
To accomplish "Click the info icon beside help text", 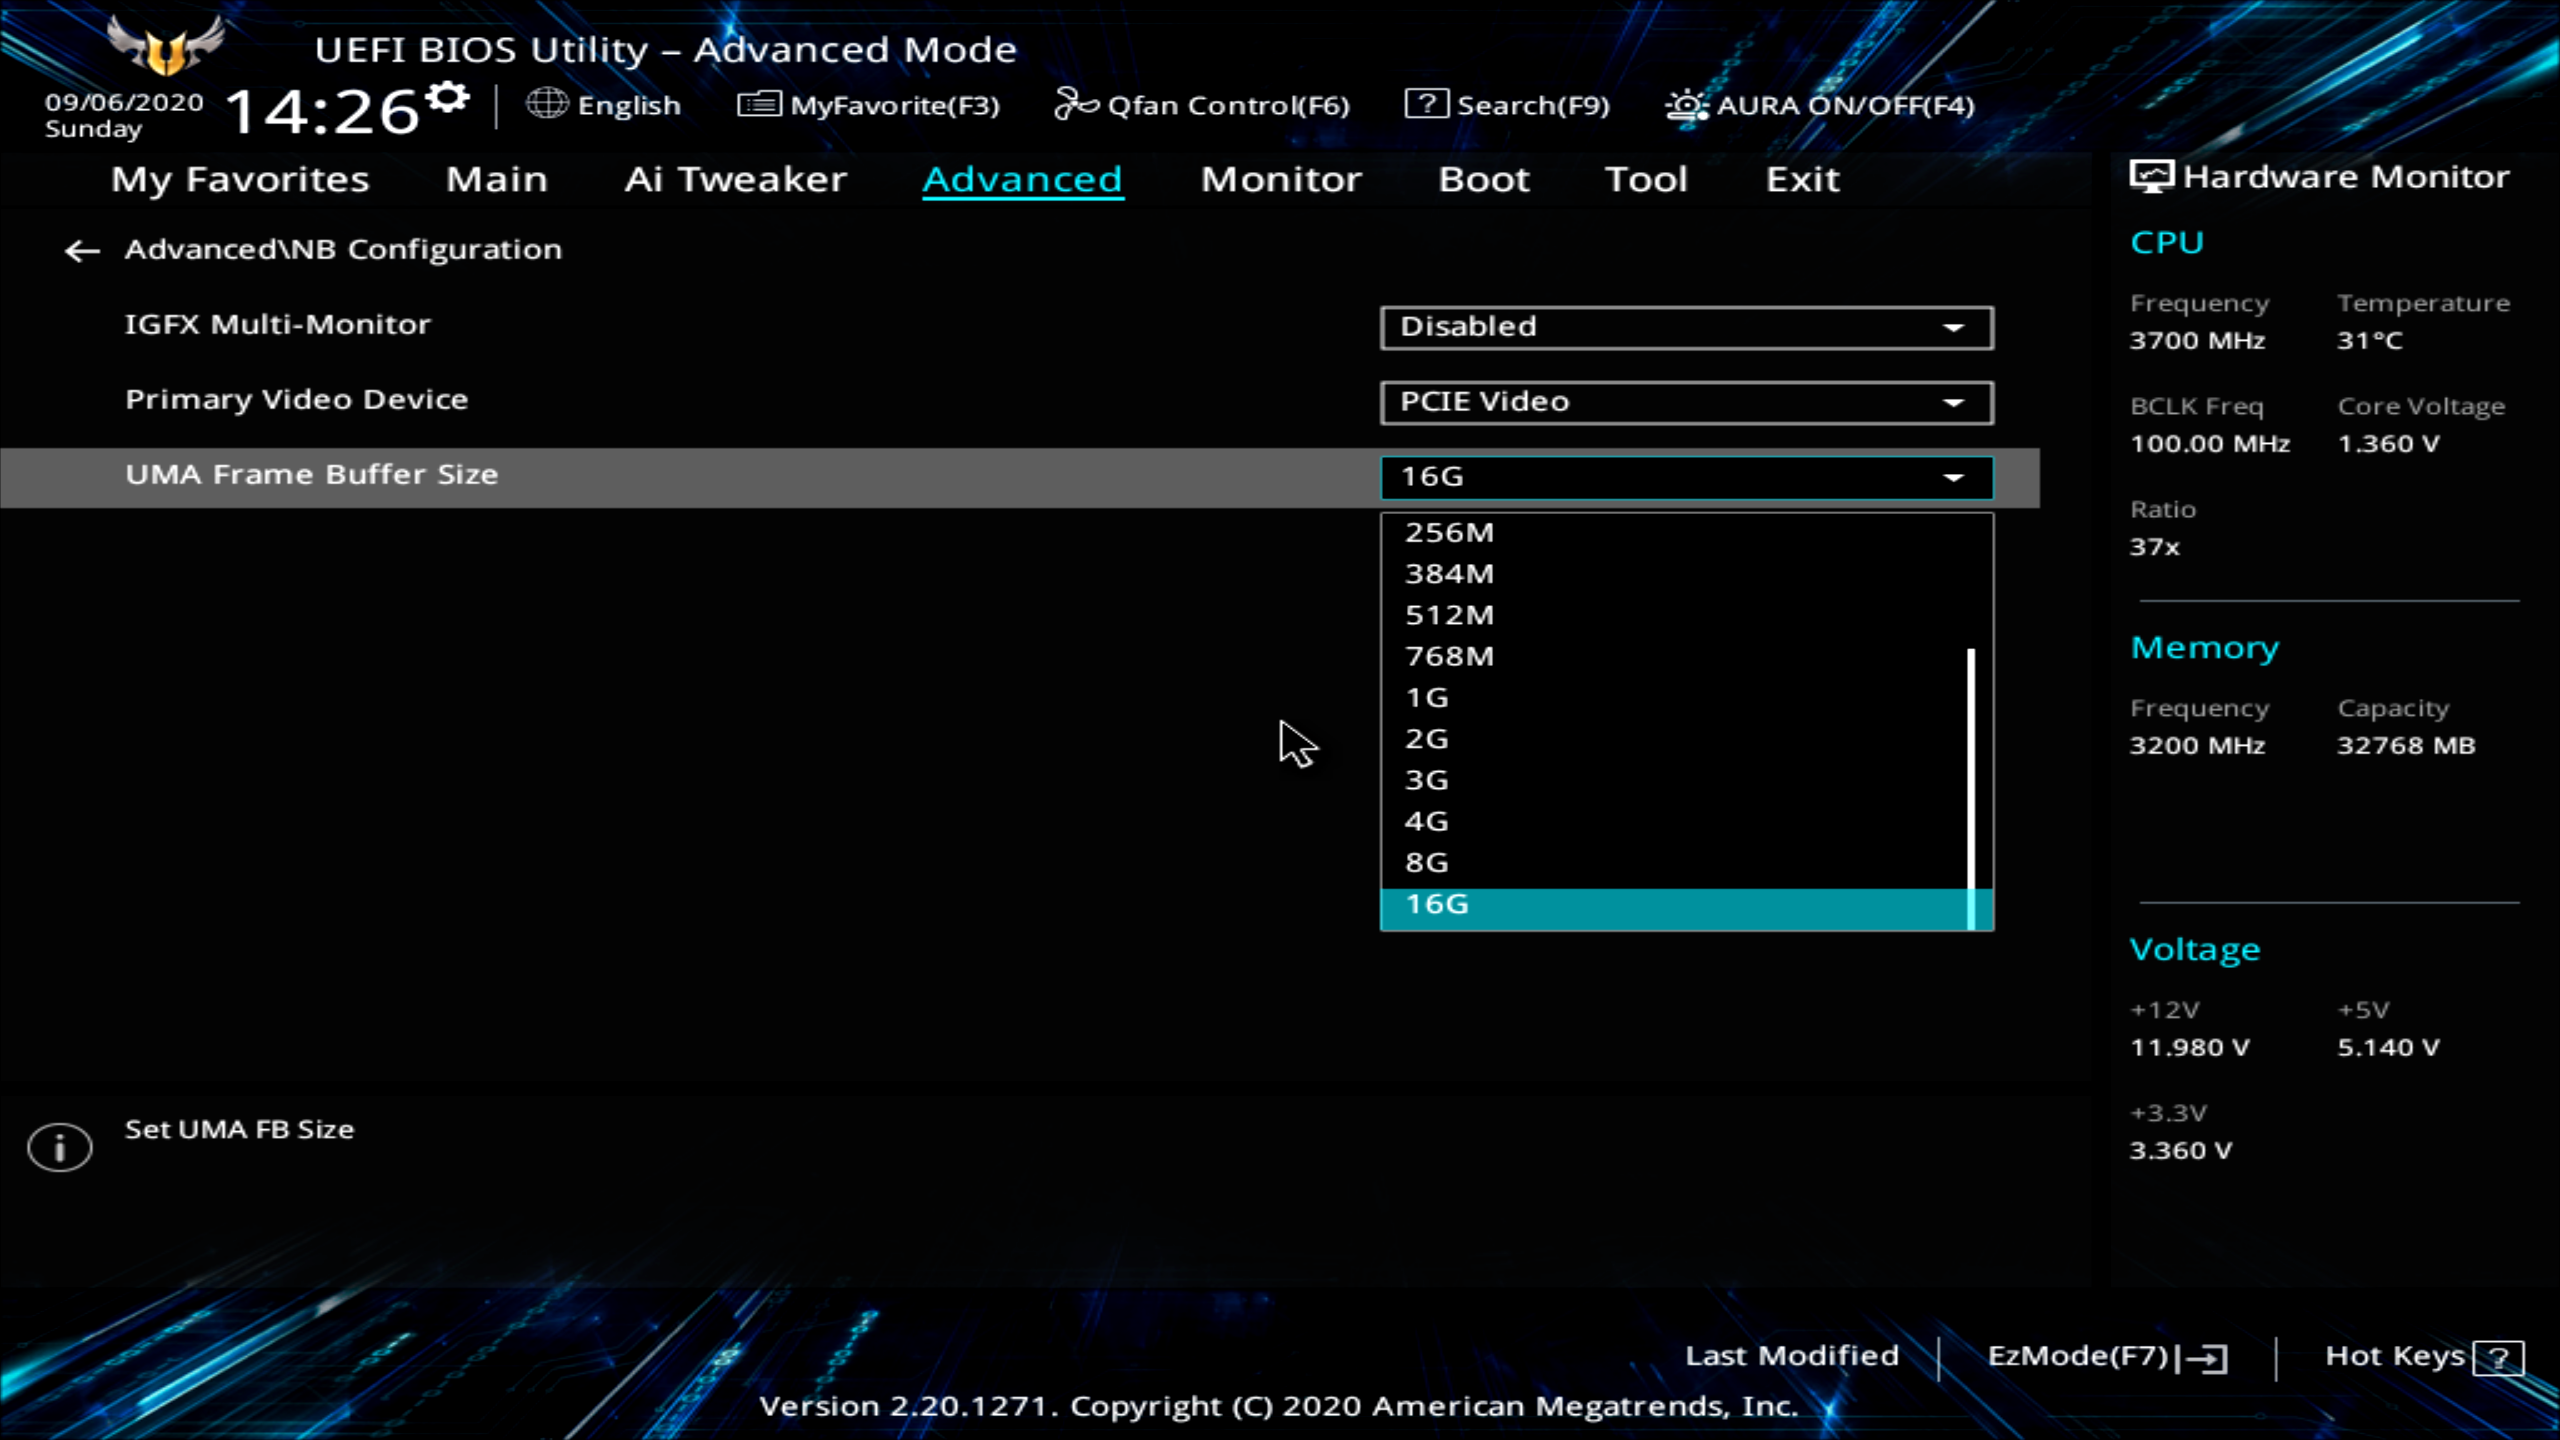I will pyautogui.click(x=60, y=1146).
